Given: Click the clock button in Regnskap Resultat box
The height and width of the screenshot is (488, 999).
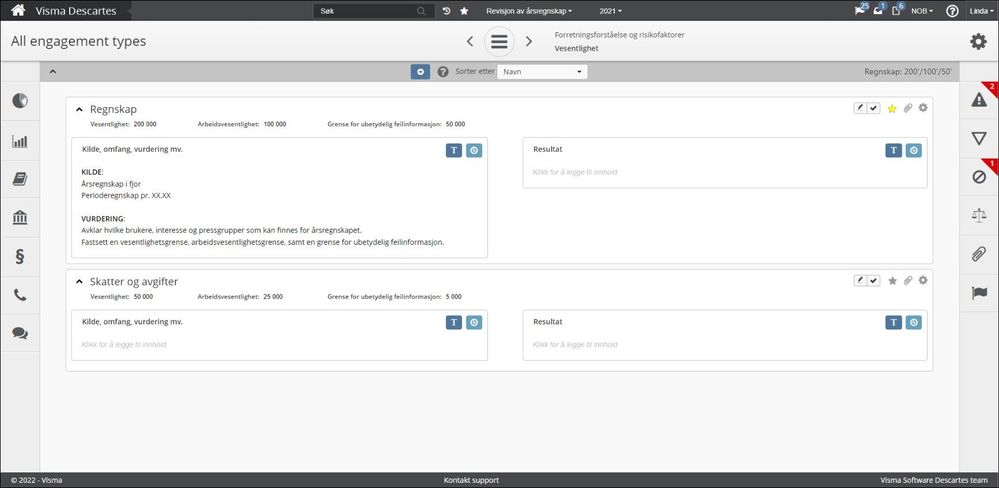Looking at the screenshot, I should 914,150.
